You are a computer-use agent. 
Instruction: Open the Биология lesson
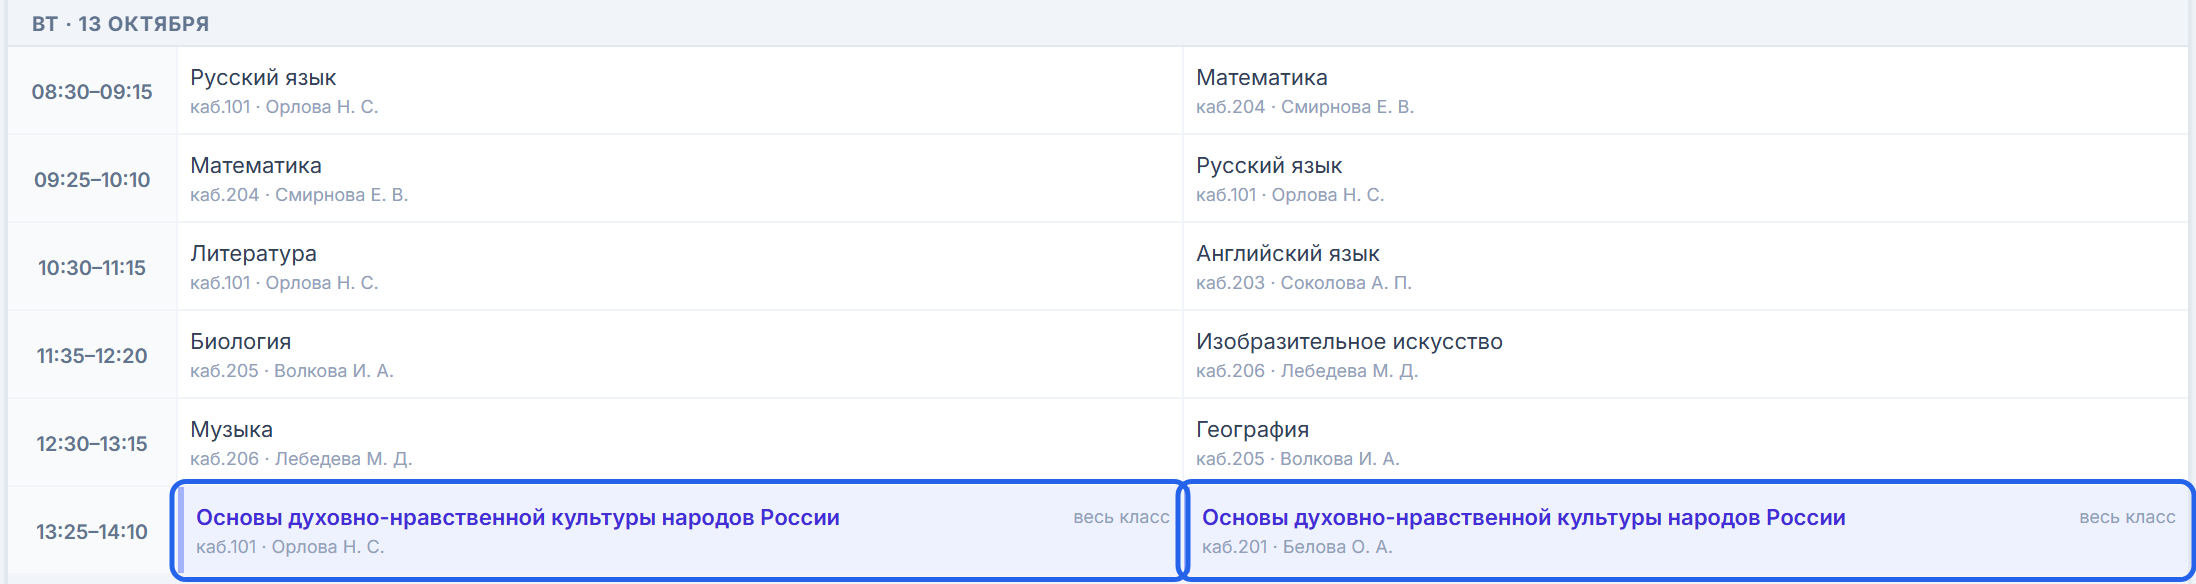point(680,354)
